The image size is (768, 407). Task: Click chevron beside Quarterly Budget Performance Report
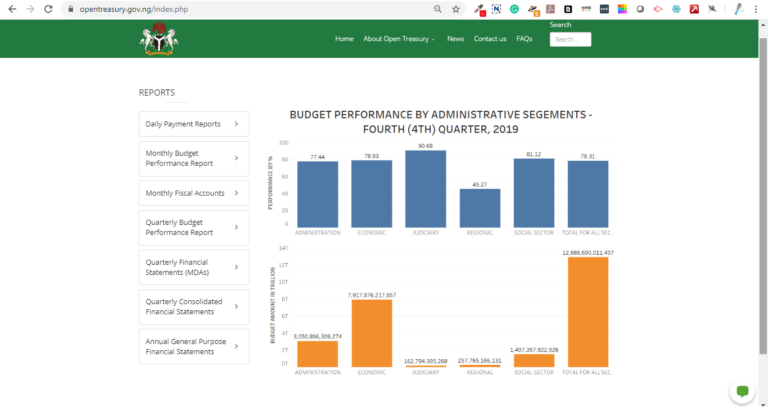(x=236, y=227)
